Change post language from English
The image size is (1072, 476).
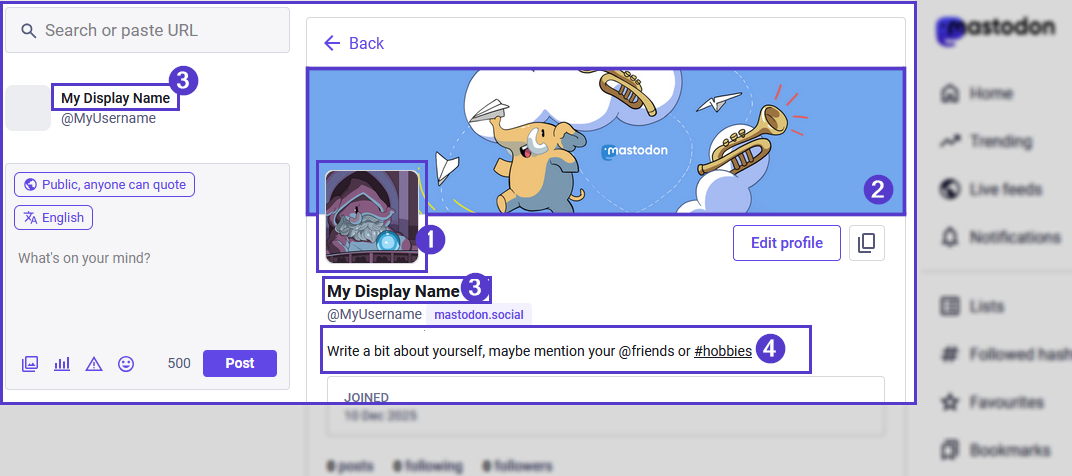click(53, 217)
